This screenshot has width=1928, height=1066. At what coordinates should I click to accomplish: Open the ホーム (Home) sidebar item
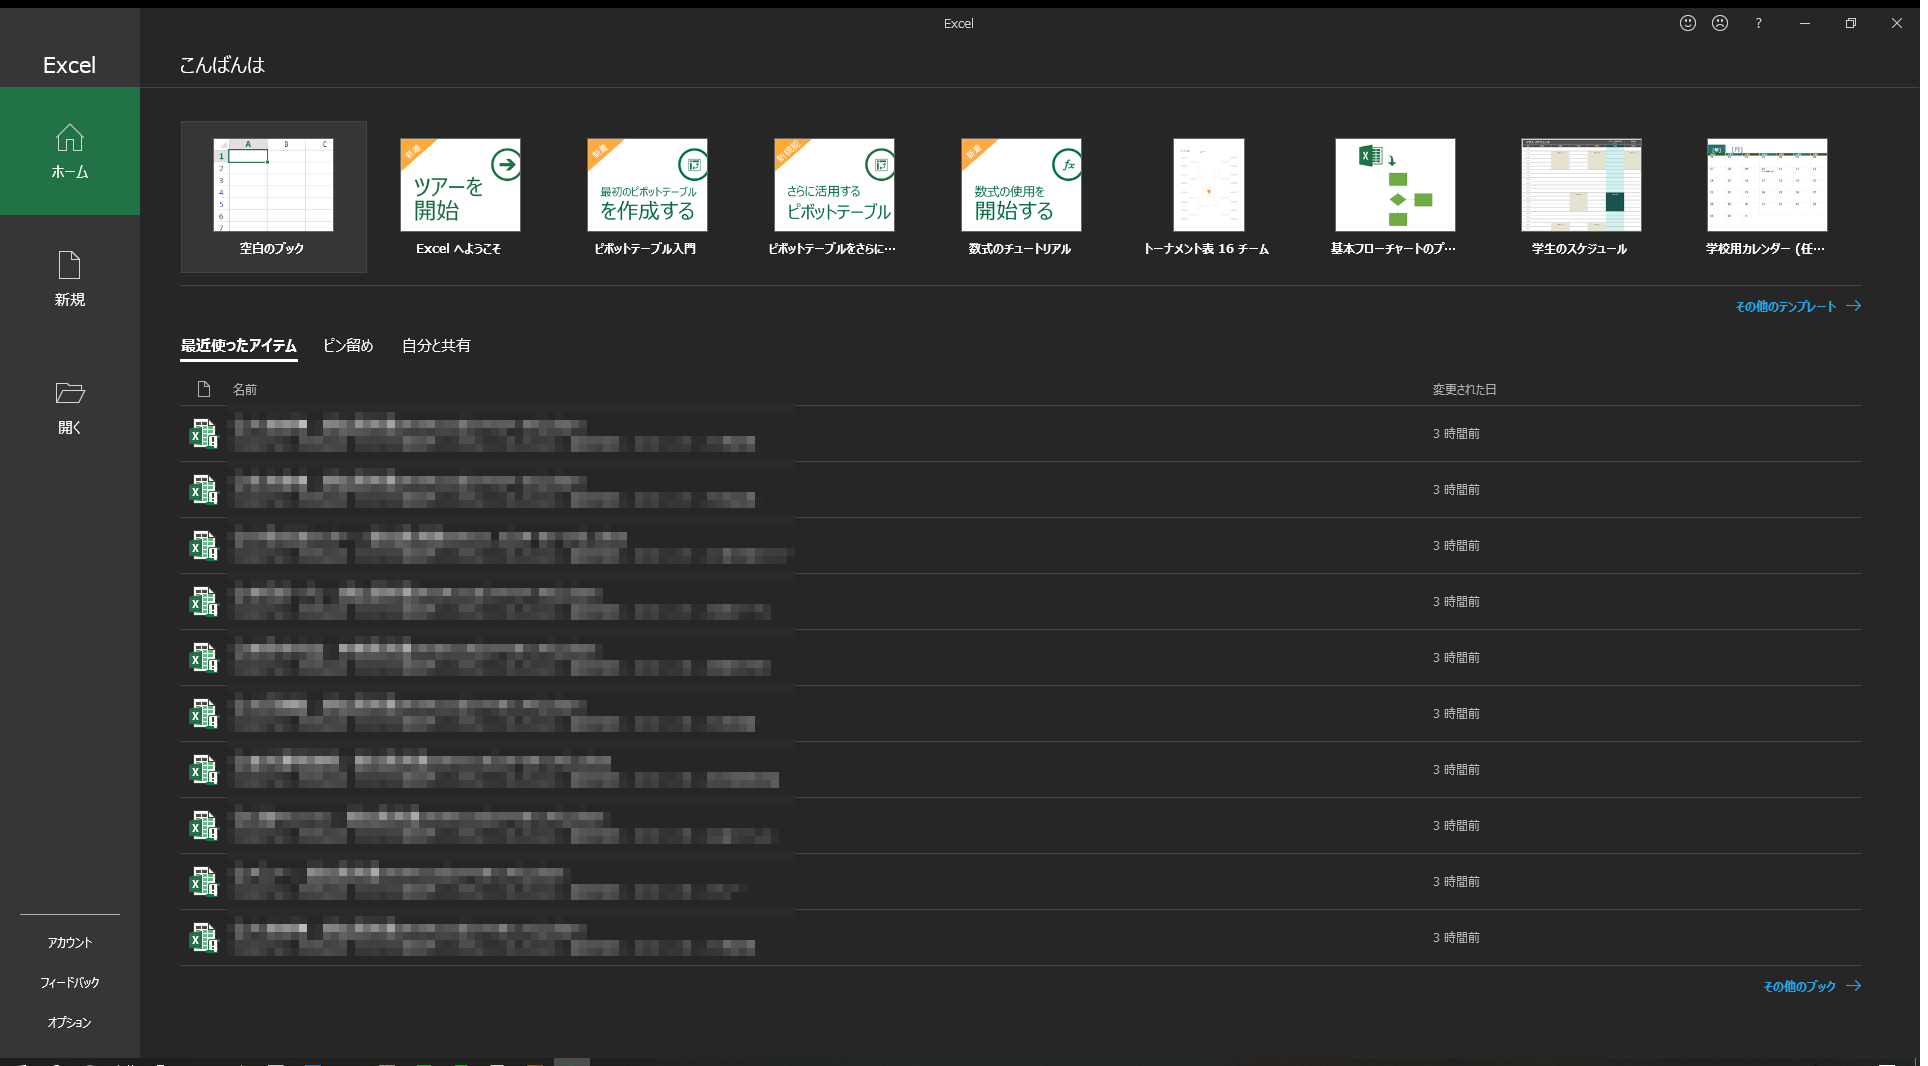pyautogui.click(x=70, y=151)
